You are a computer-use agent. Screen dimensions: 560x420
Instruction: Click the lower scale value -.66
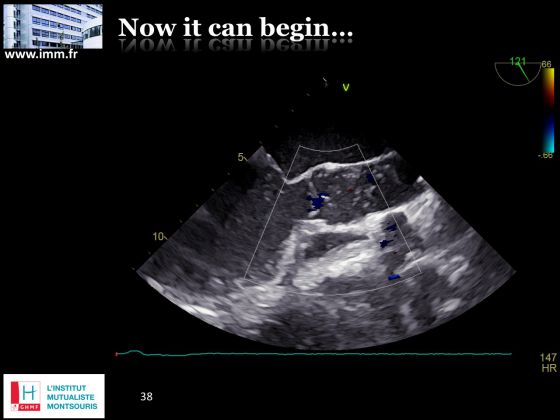click(x=545, y=155)
